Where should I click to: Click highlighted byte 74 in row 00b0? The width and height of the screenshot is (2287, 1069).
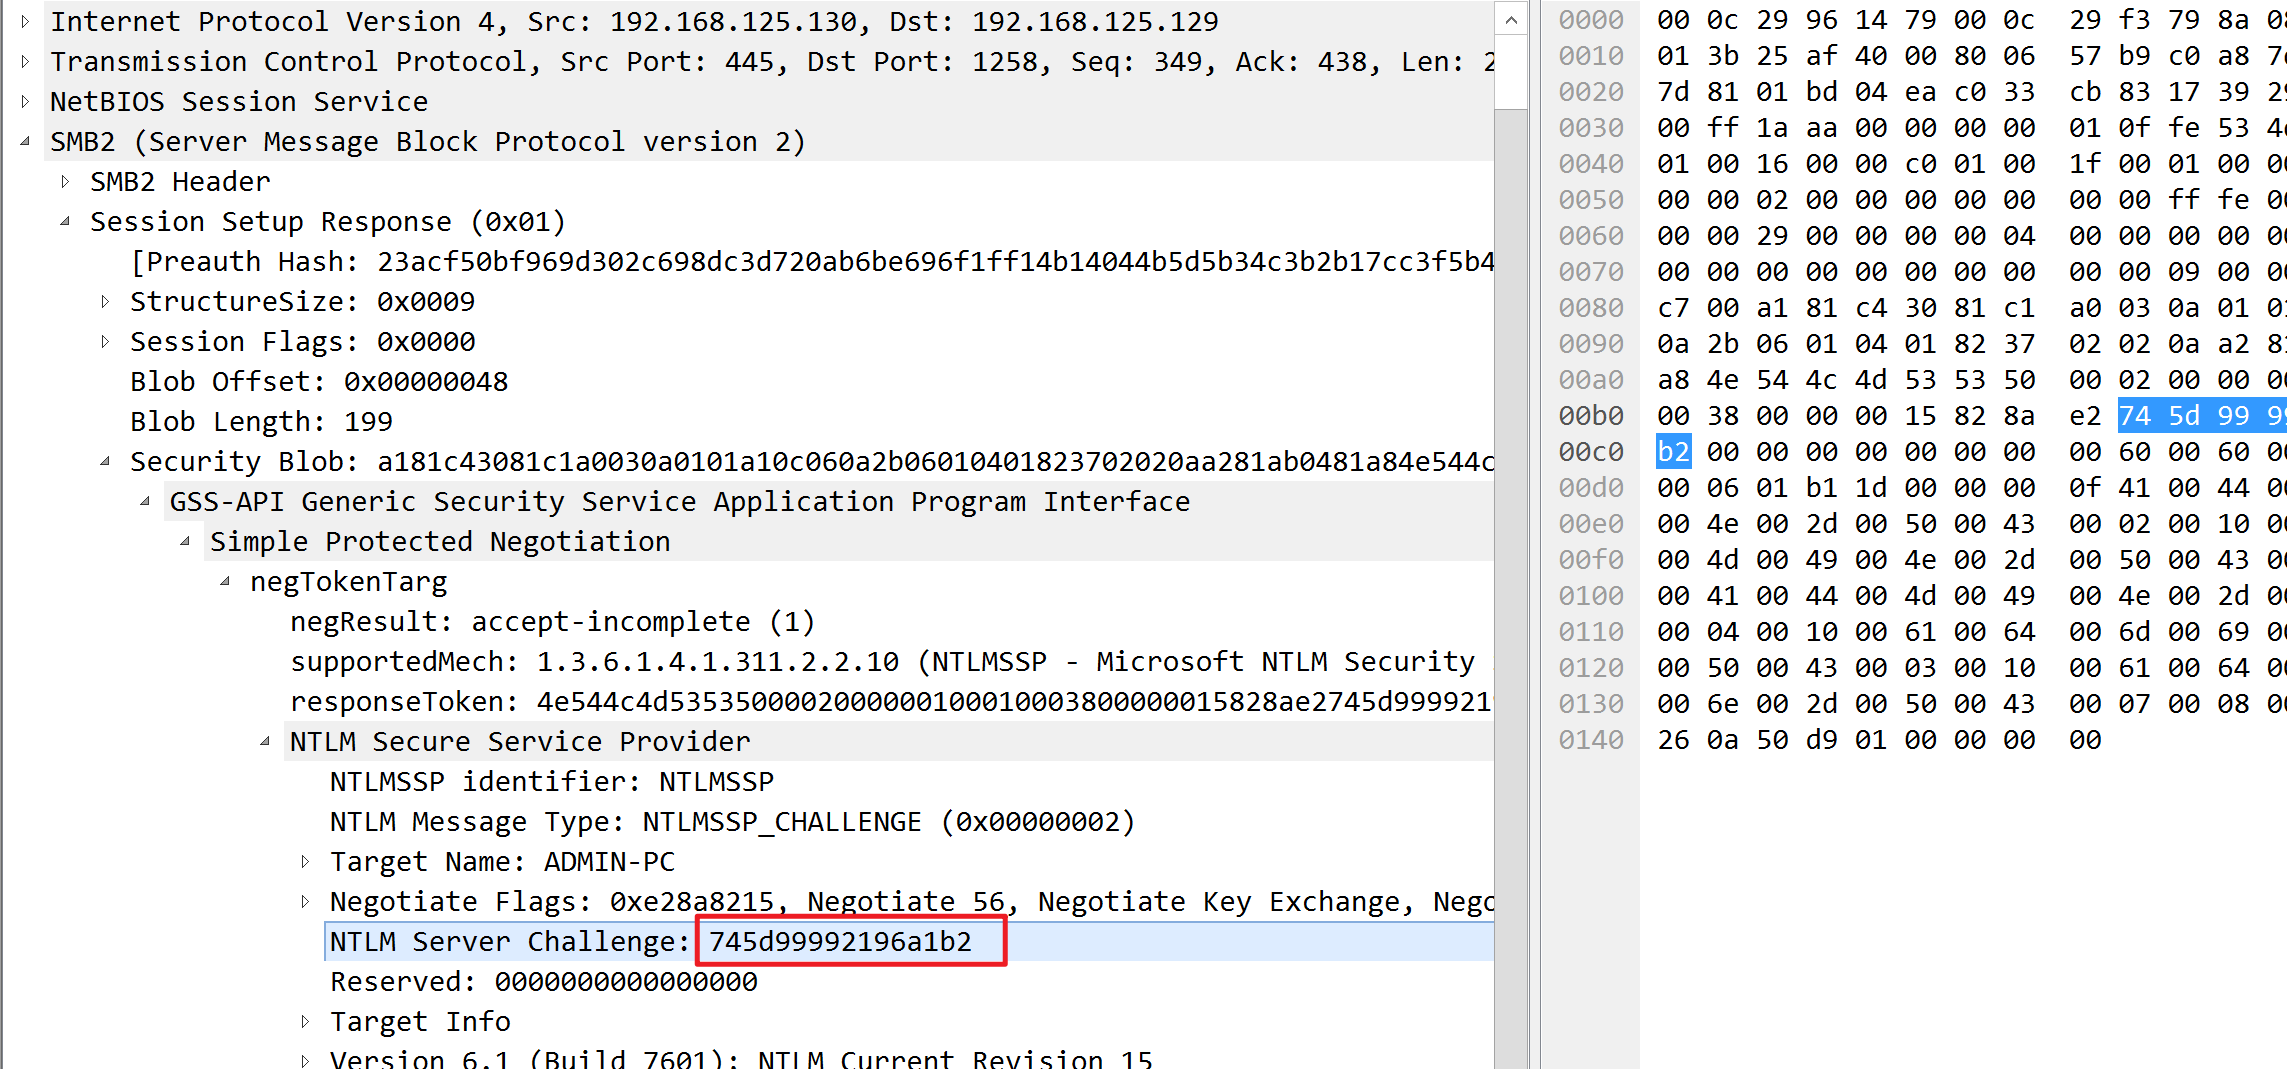click(2135, 415)
